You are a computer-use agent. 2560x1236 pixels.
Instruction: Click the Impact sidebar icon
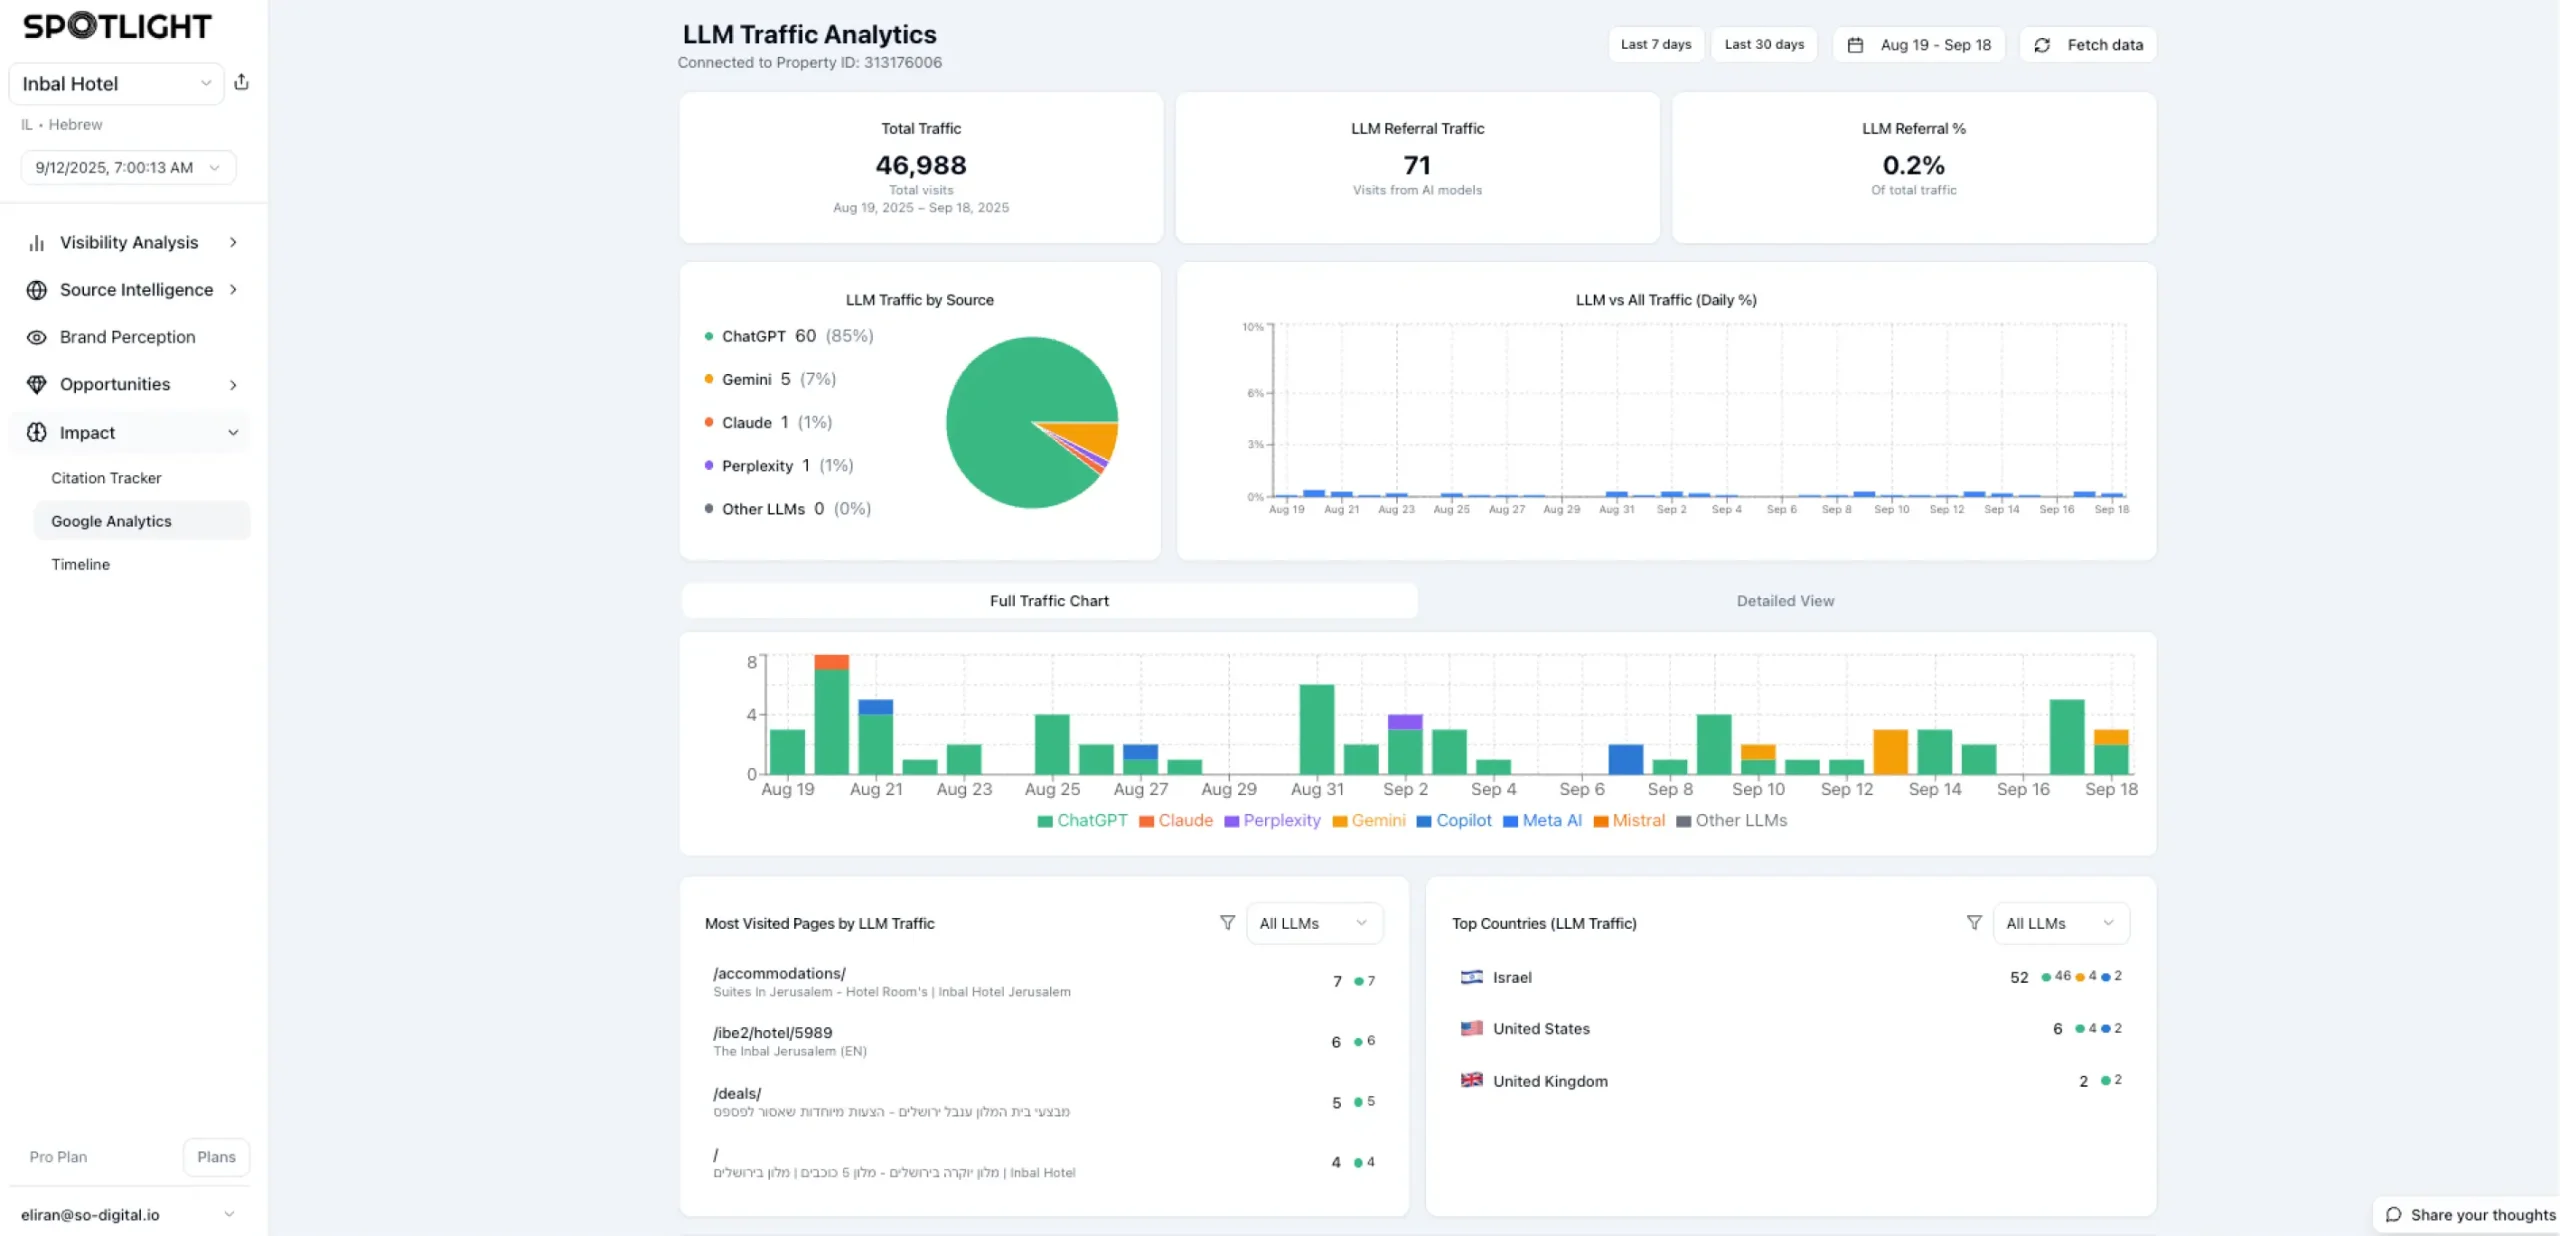37,433
